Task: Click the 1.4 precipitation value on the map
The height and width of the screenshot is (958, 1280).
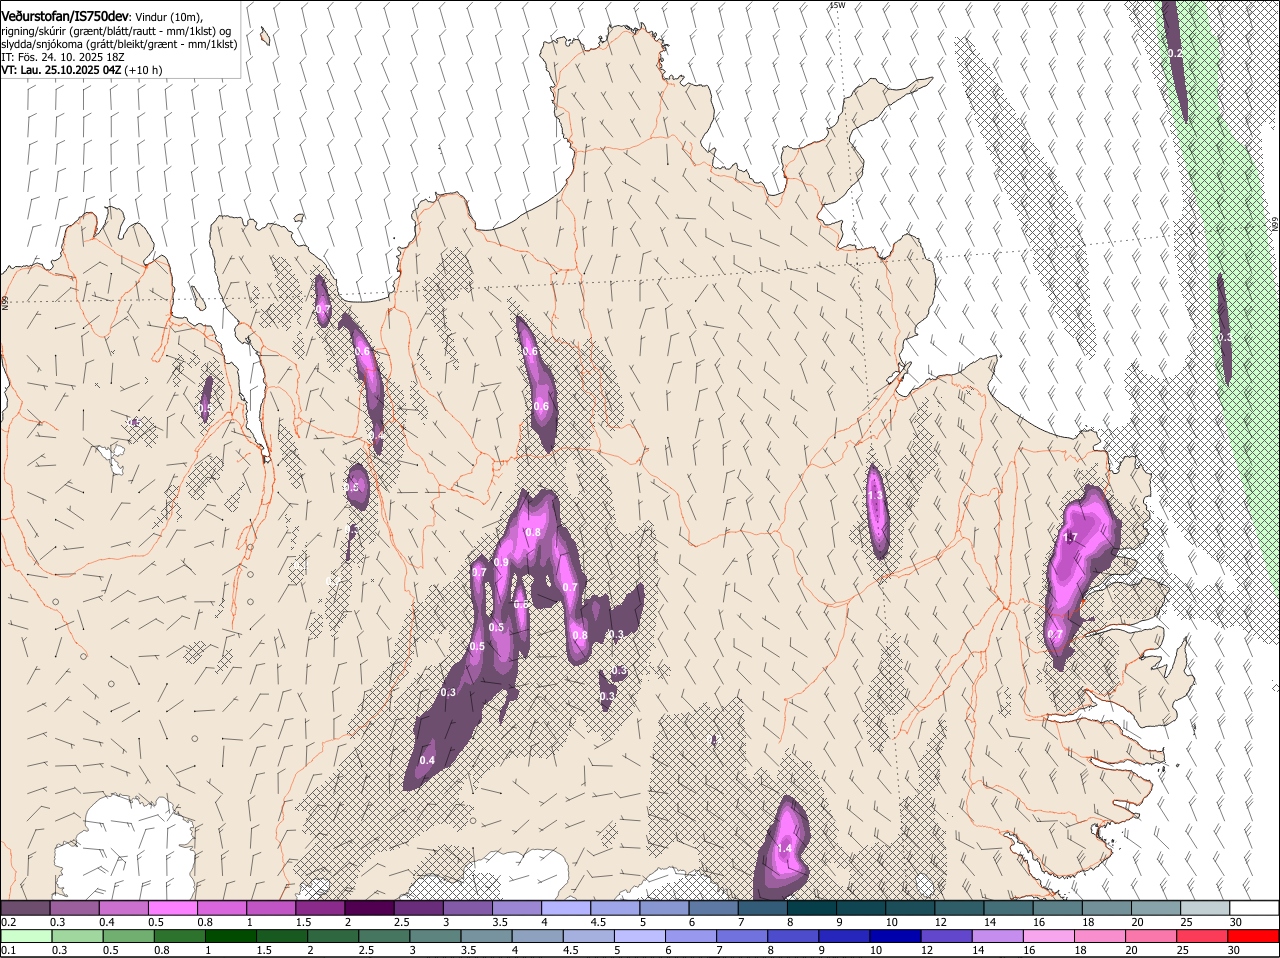Action: click(x=784, y=848)
